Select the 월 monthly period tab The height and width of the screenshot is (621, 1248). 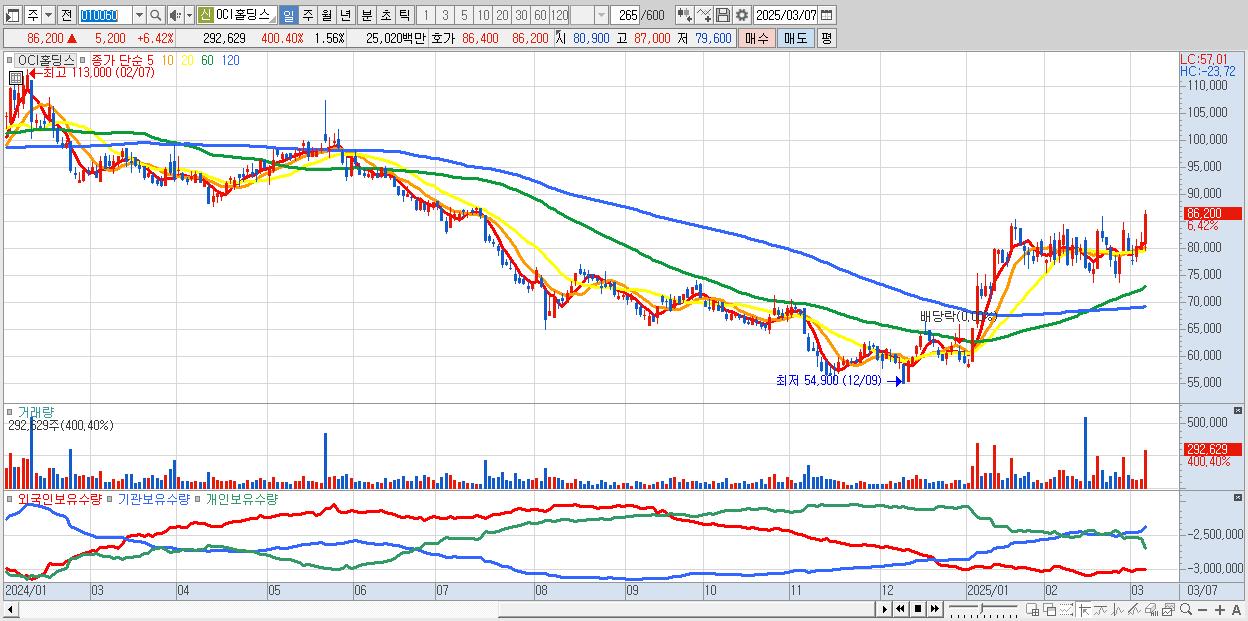click(326, 16)
